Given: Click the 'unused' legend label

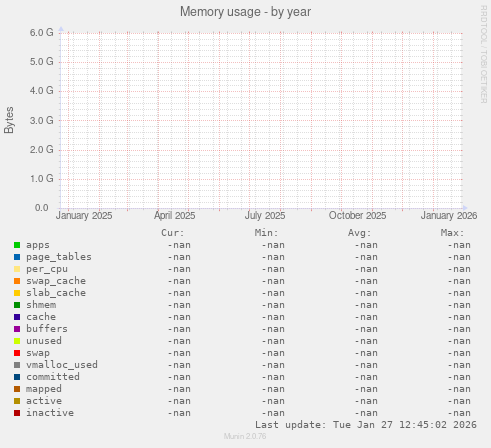Looking at the screenshot, I should [44, 341].
